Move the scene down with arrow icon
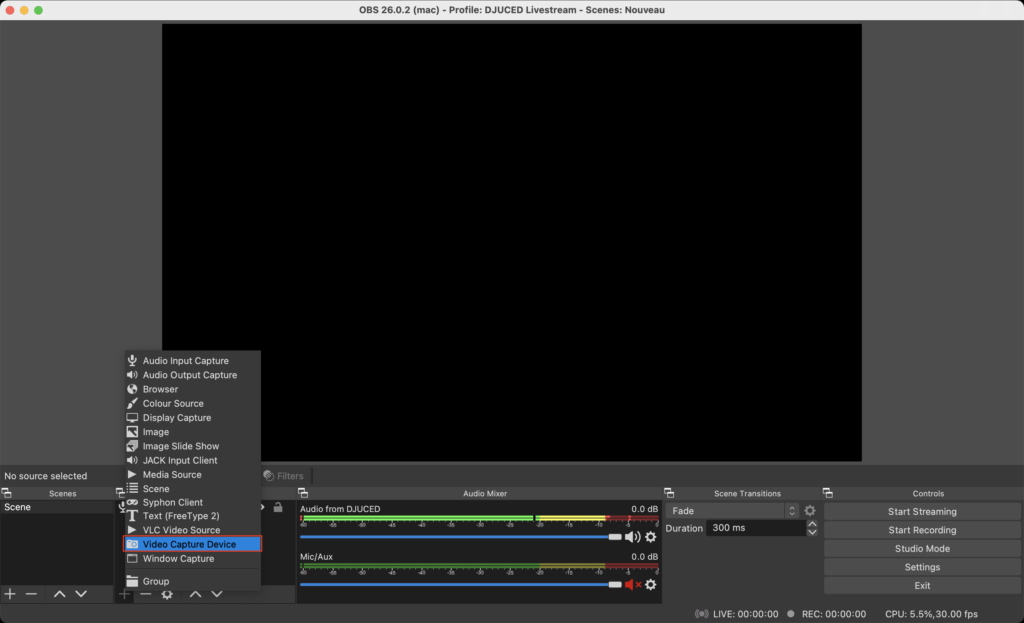Screen dimensions: 1024x623 81,594
